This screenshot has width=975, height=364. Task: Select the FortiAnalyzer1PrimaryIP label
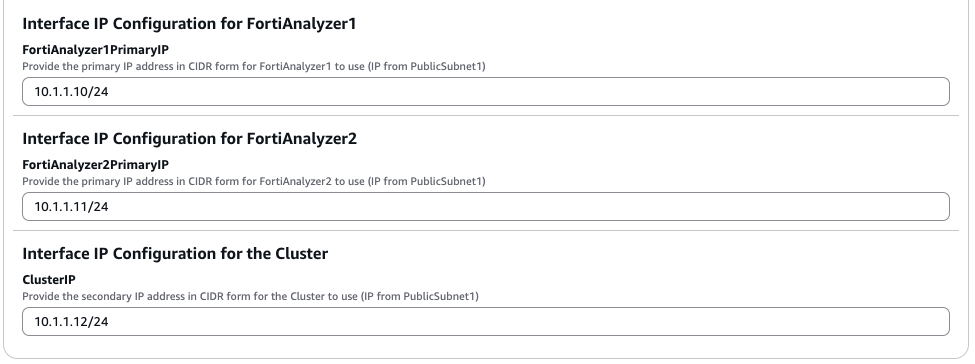coord(96,50)
